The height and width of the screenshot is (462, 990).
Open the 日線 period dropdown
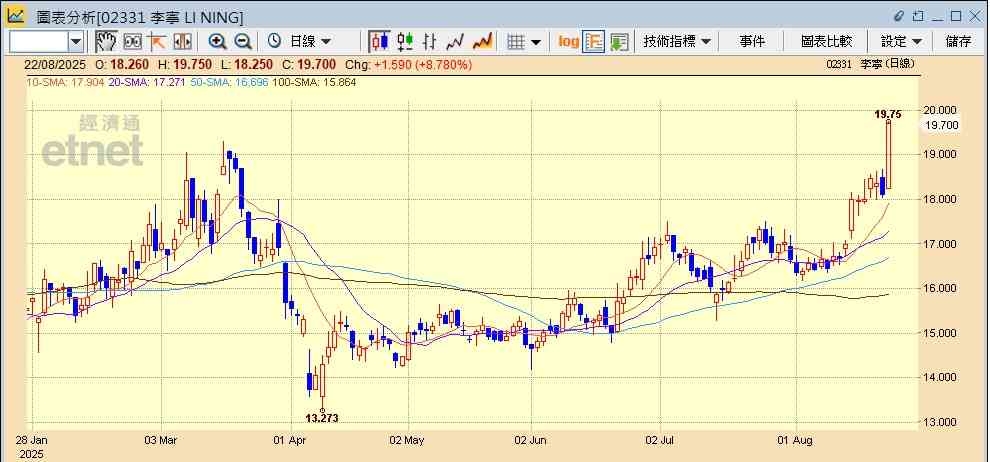click(309, 42)
